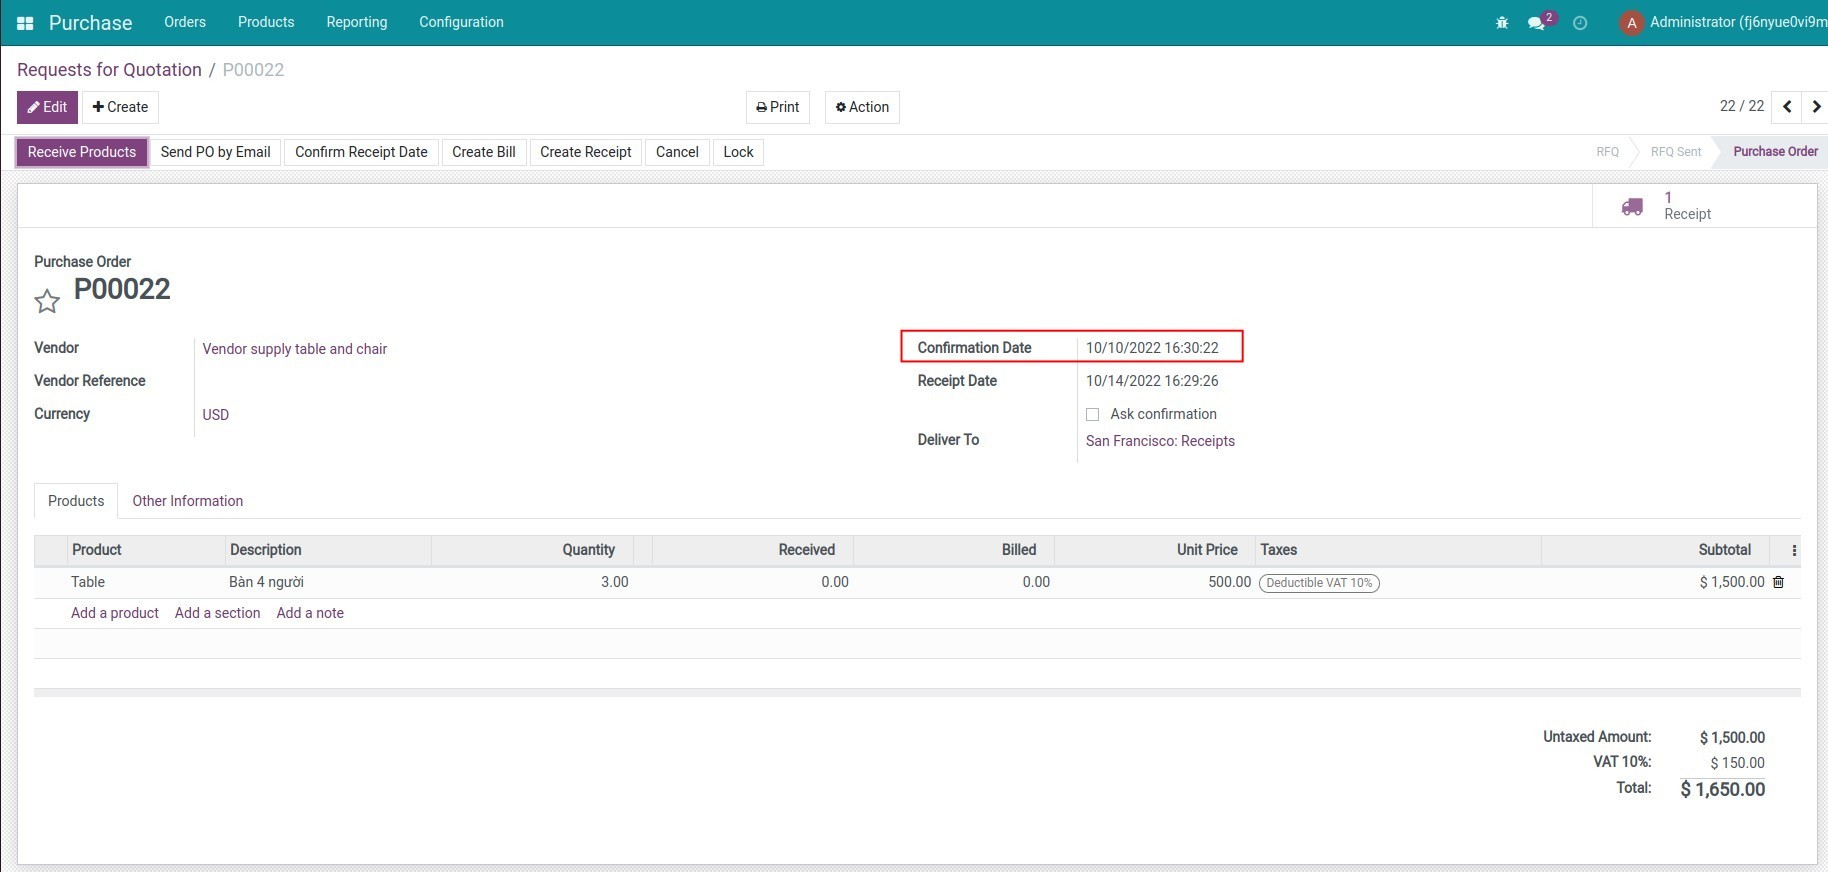The height and width of the screenshot is (872, 1828).
Task: Open the Action dropdown
Action: 862,107
